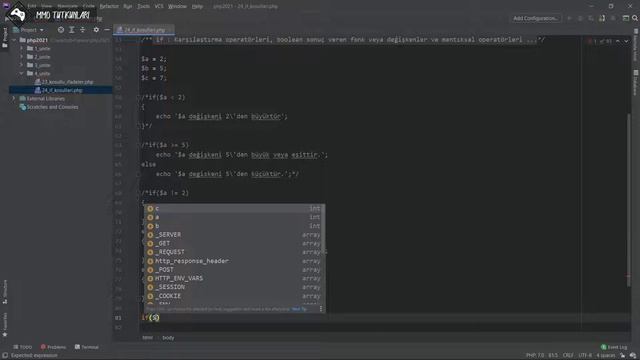Open the Terminal tool window
640x360 pixels.
point(87,347)
